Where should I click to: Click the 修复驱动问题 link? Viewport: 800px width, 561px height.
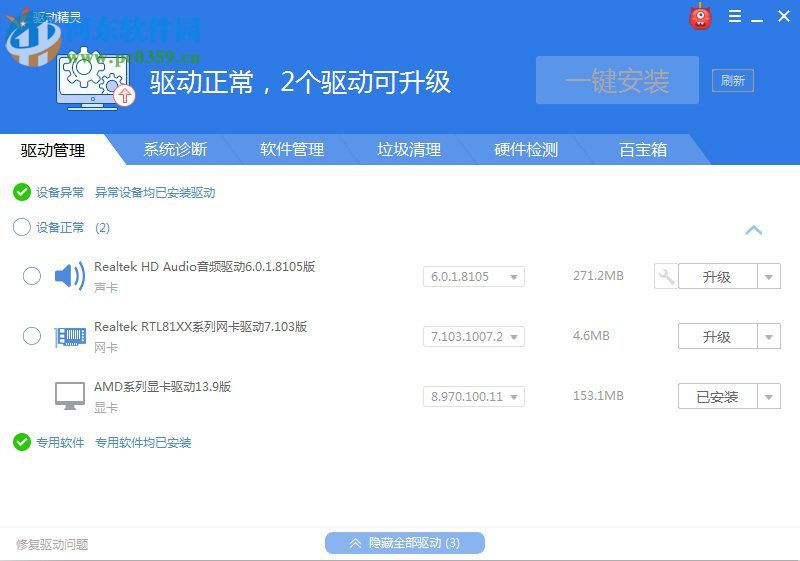point(52,544)
